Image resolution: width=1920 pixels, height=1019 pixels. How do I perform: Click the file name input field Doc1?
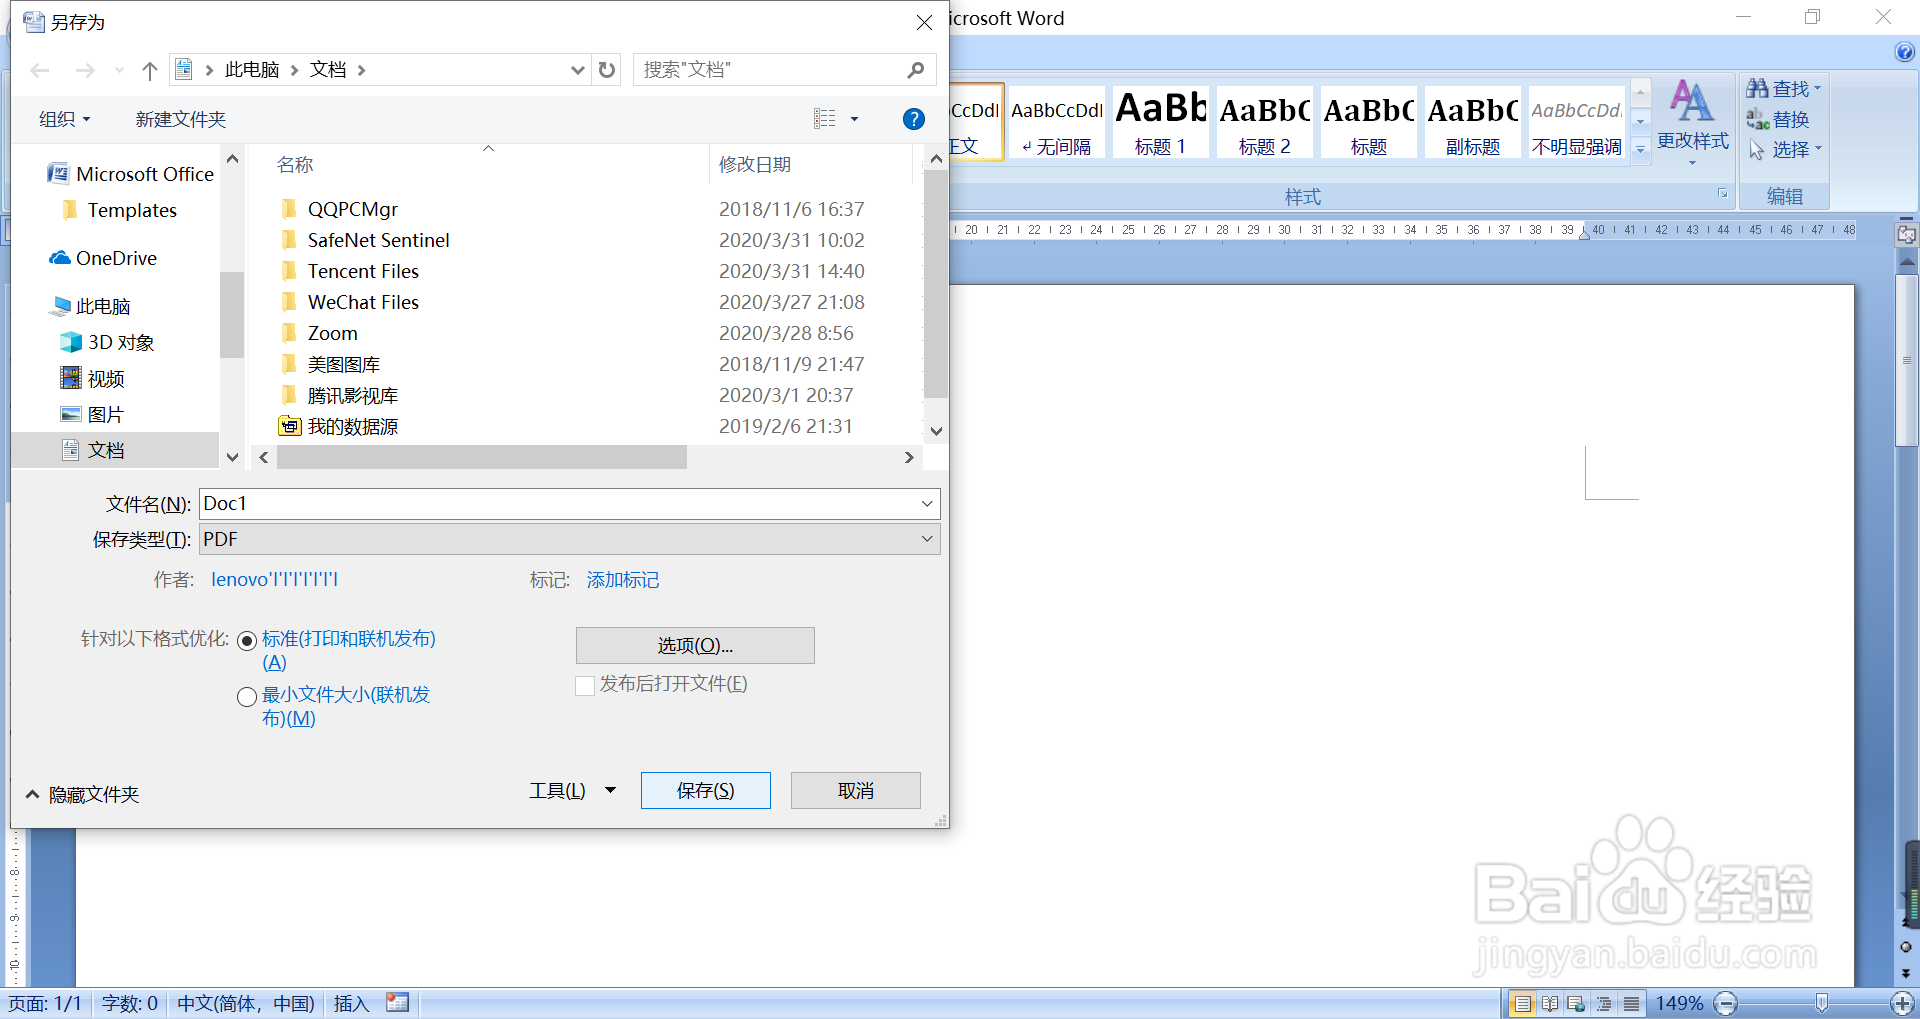[558, 504]
